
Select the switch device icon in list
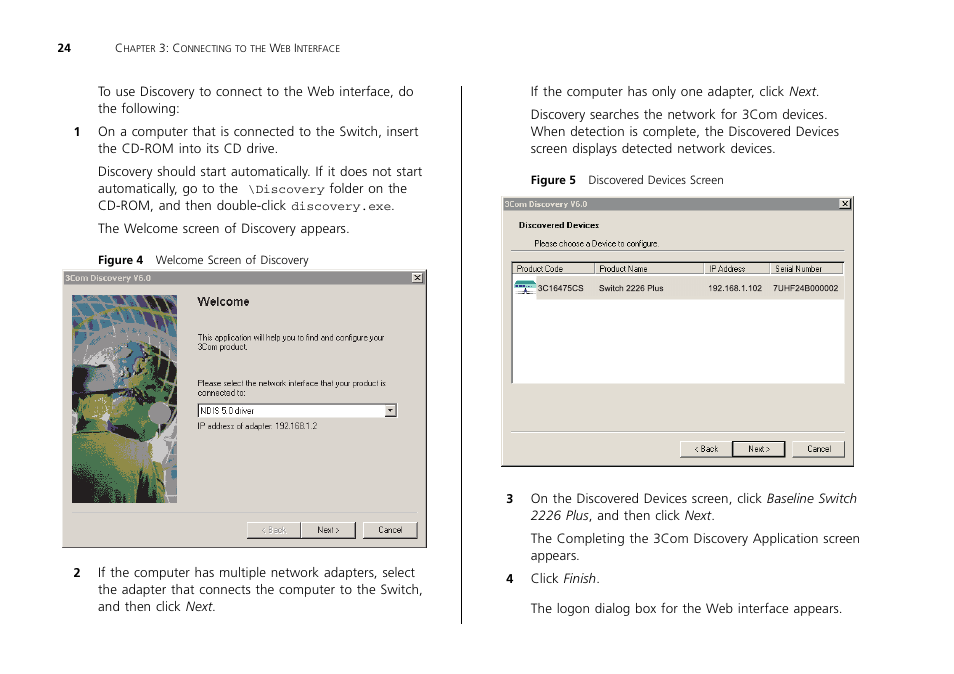pyautogui.click(x=524, y=287)
